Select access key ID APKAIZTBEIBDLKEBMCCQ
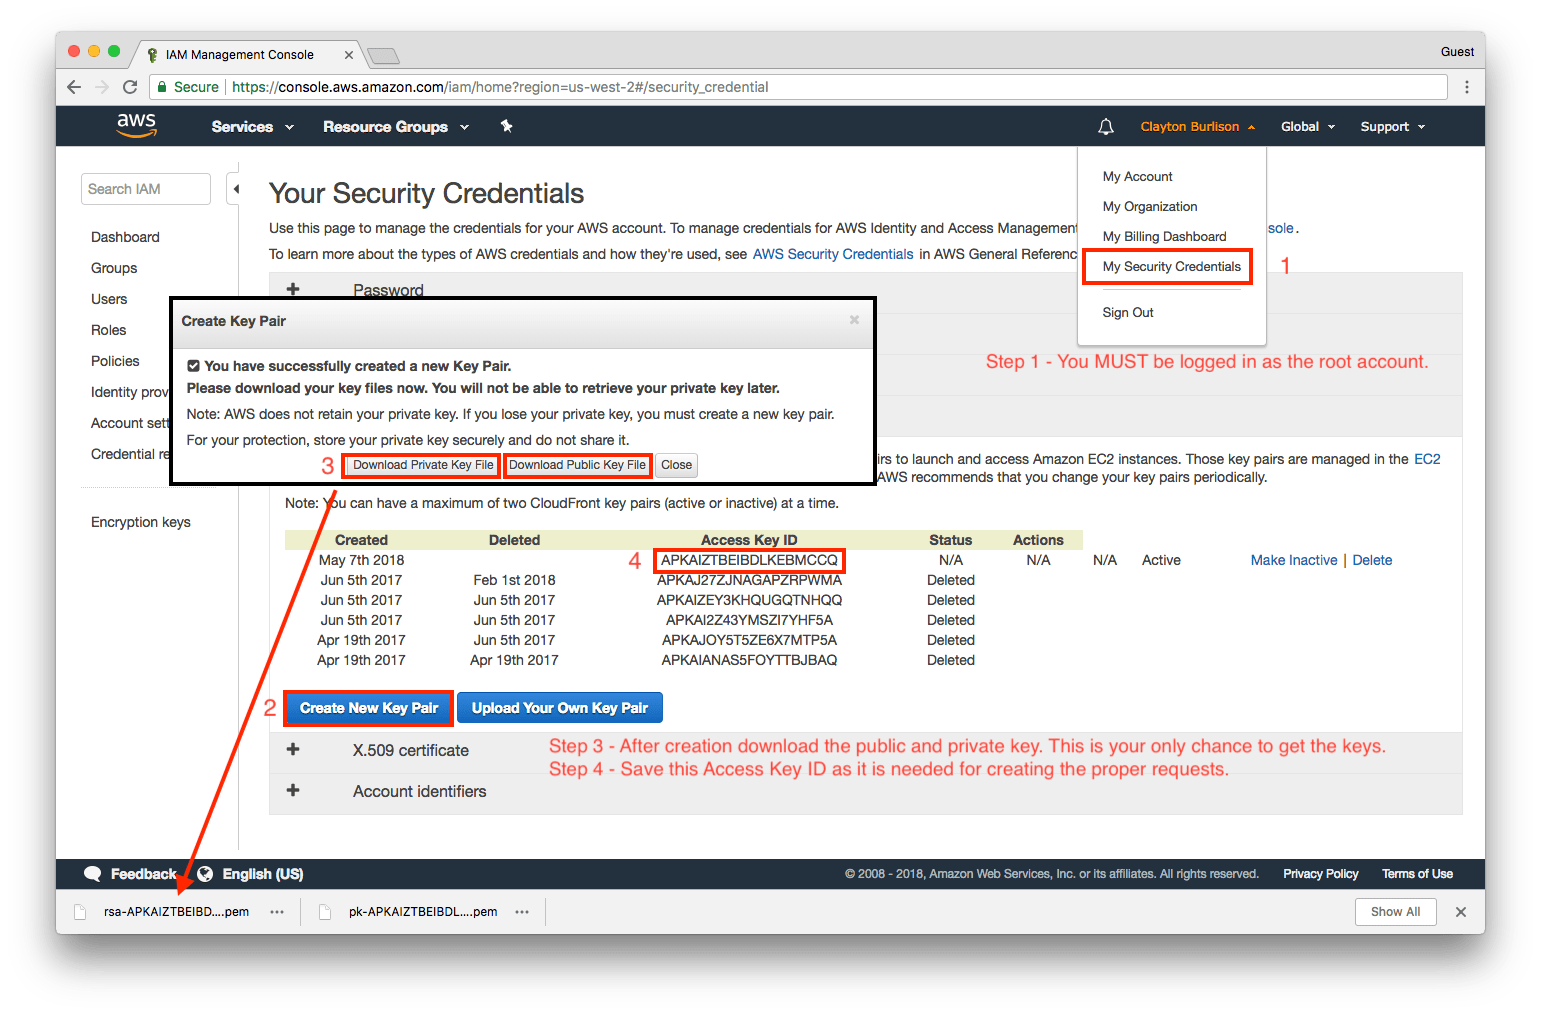 pos(749,560)
